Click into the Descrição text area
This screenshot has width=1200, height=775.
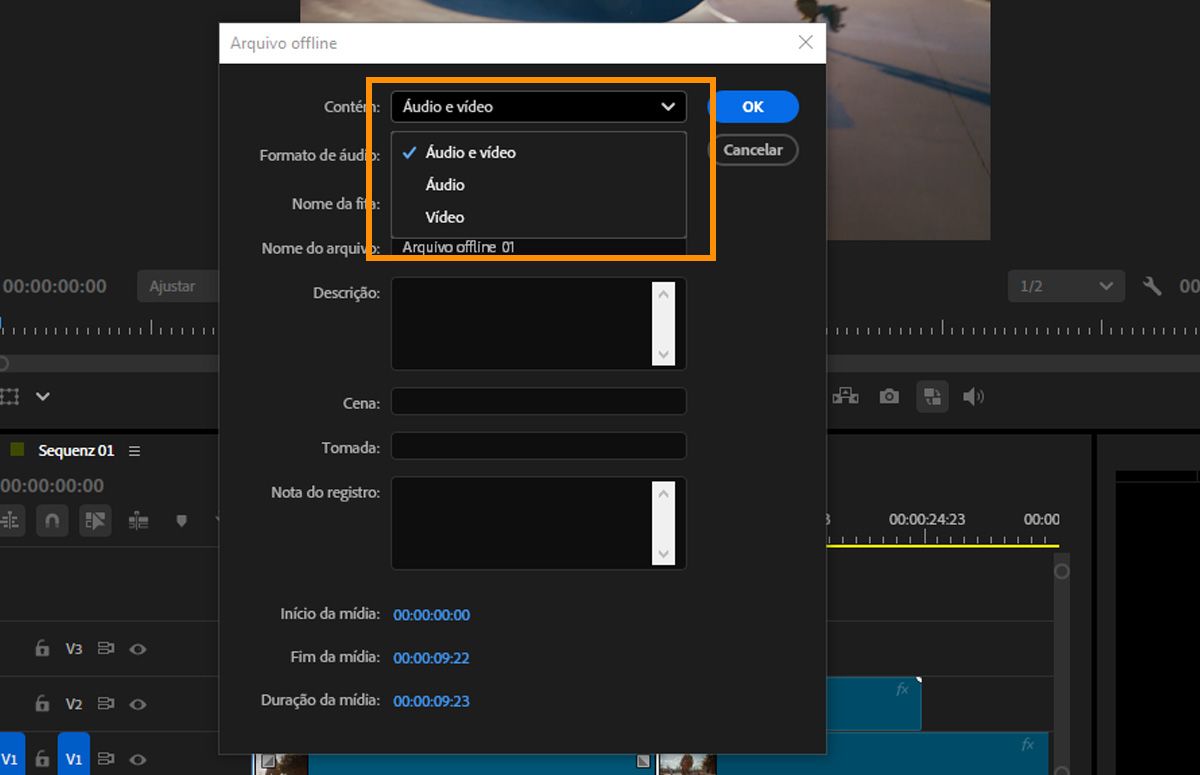(521, 323)
